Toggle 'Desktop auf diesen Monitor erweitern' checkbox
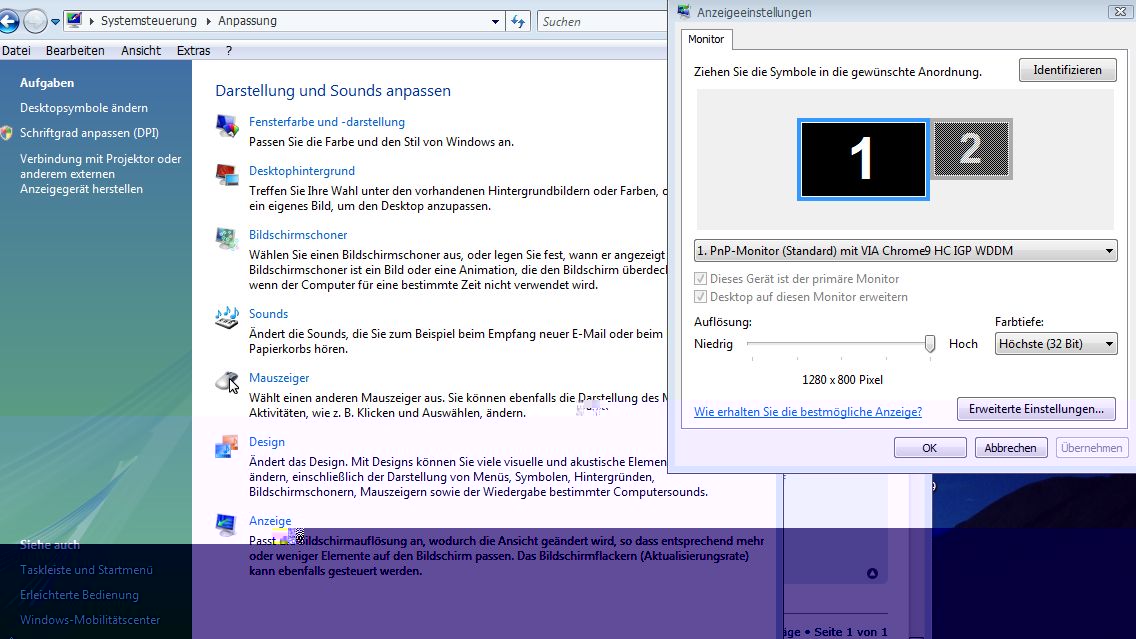1136x639 pixels. click(x=700, y=297)
